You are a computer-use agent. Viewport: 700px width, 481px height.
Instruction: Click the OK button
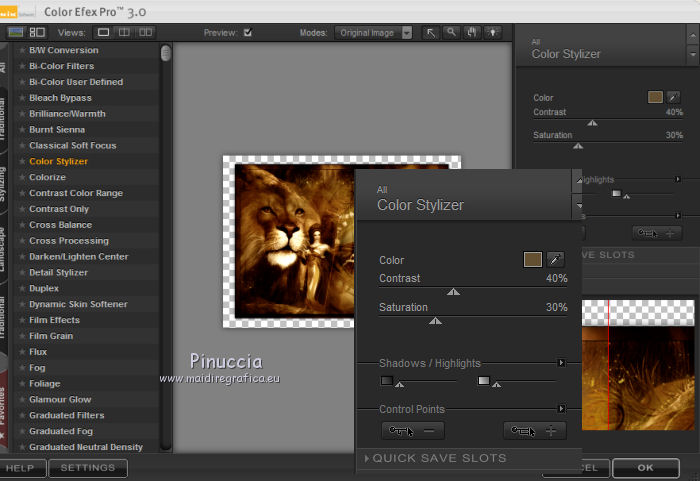645,467
